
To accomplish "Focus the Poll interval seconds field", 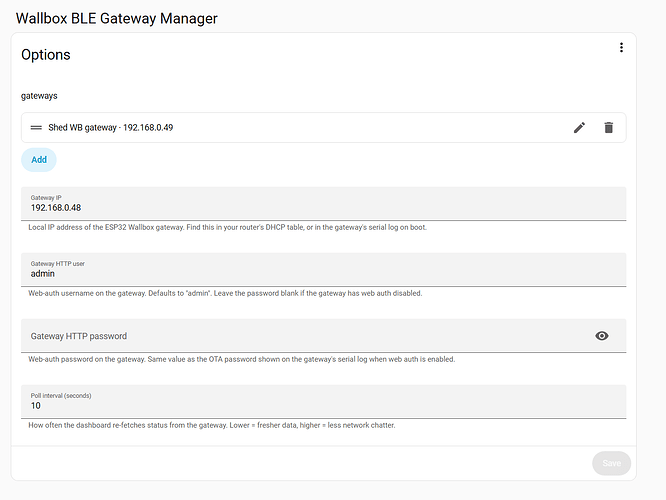I will tap(324, 401).
